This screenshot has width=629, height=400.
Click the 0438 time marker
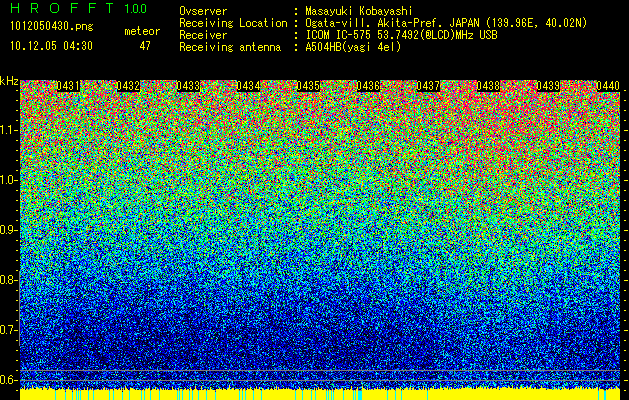(489, 86)
